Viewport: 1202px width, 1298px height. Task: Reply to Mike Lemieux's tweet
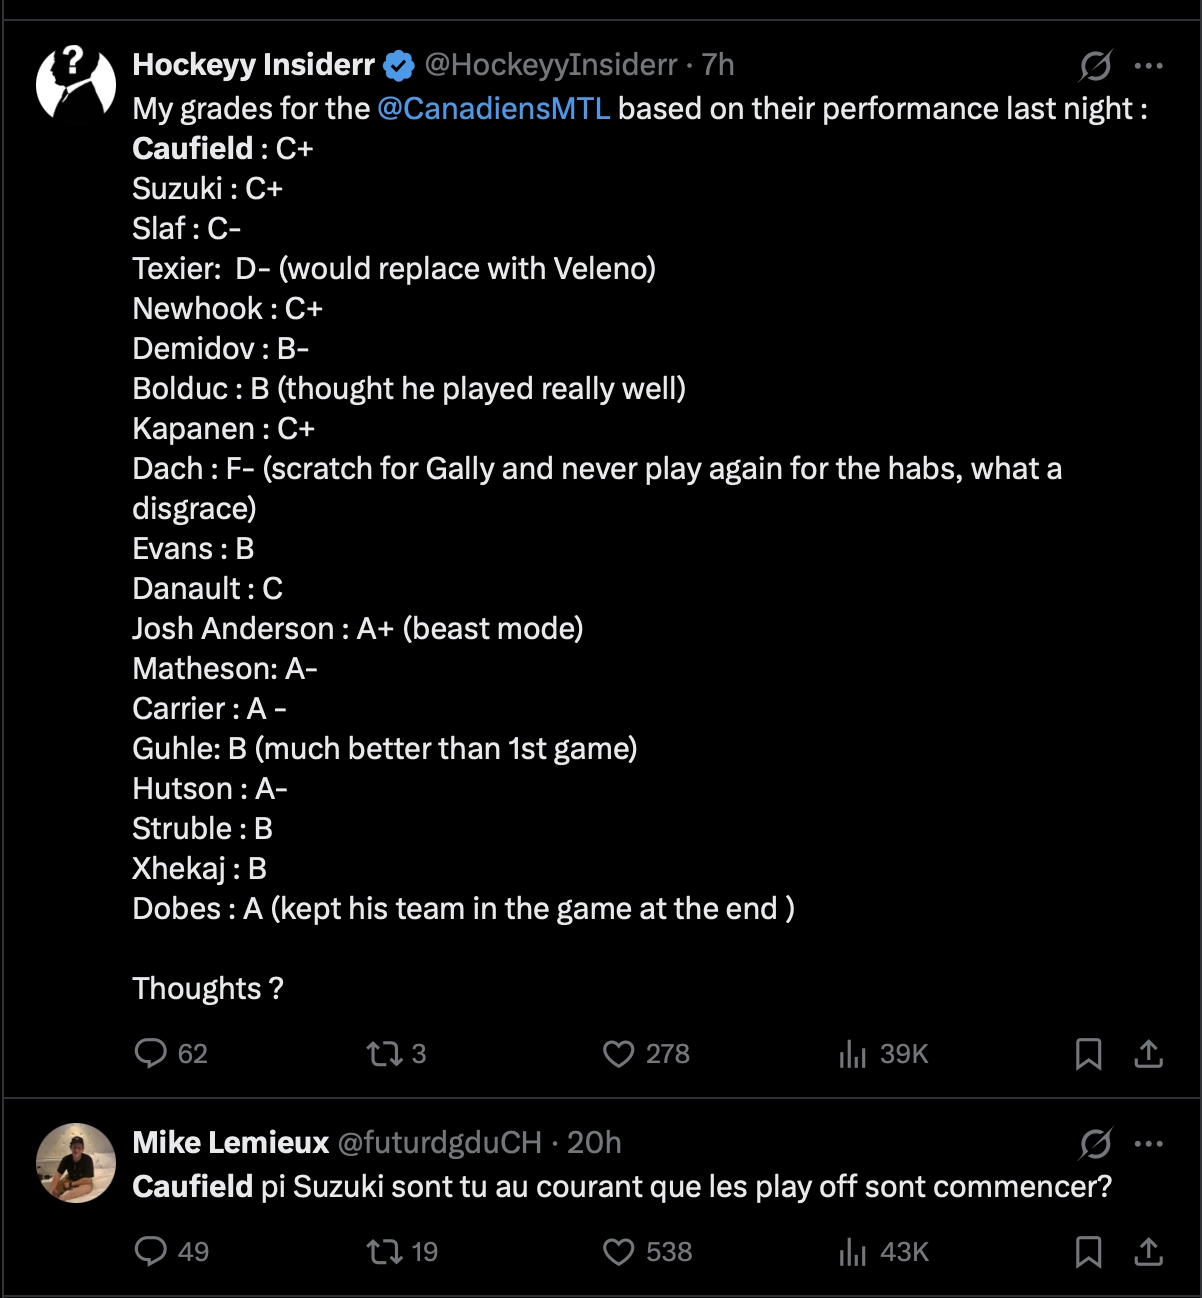[x=151, y=1251]
